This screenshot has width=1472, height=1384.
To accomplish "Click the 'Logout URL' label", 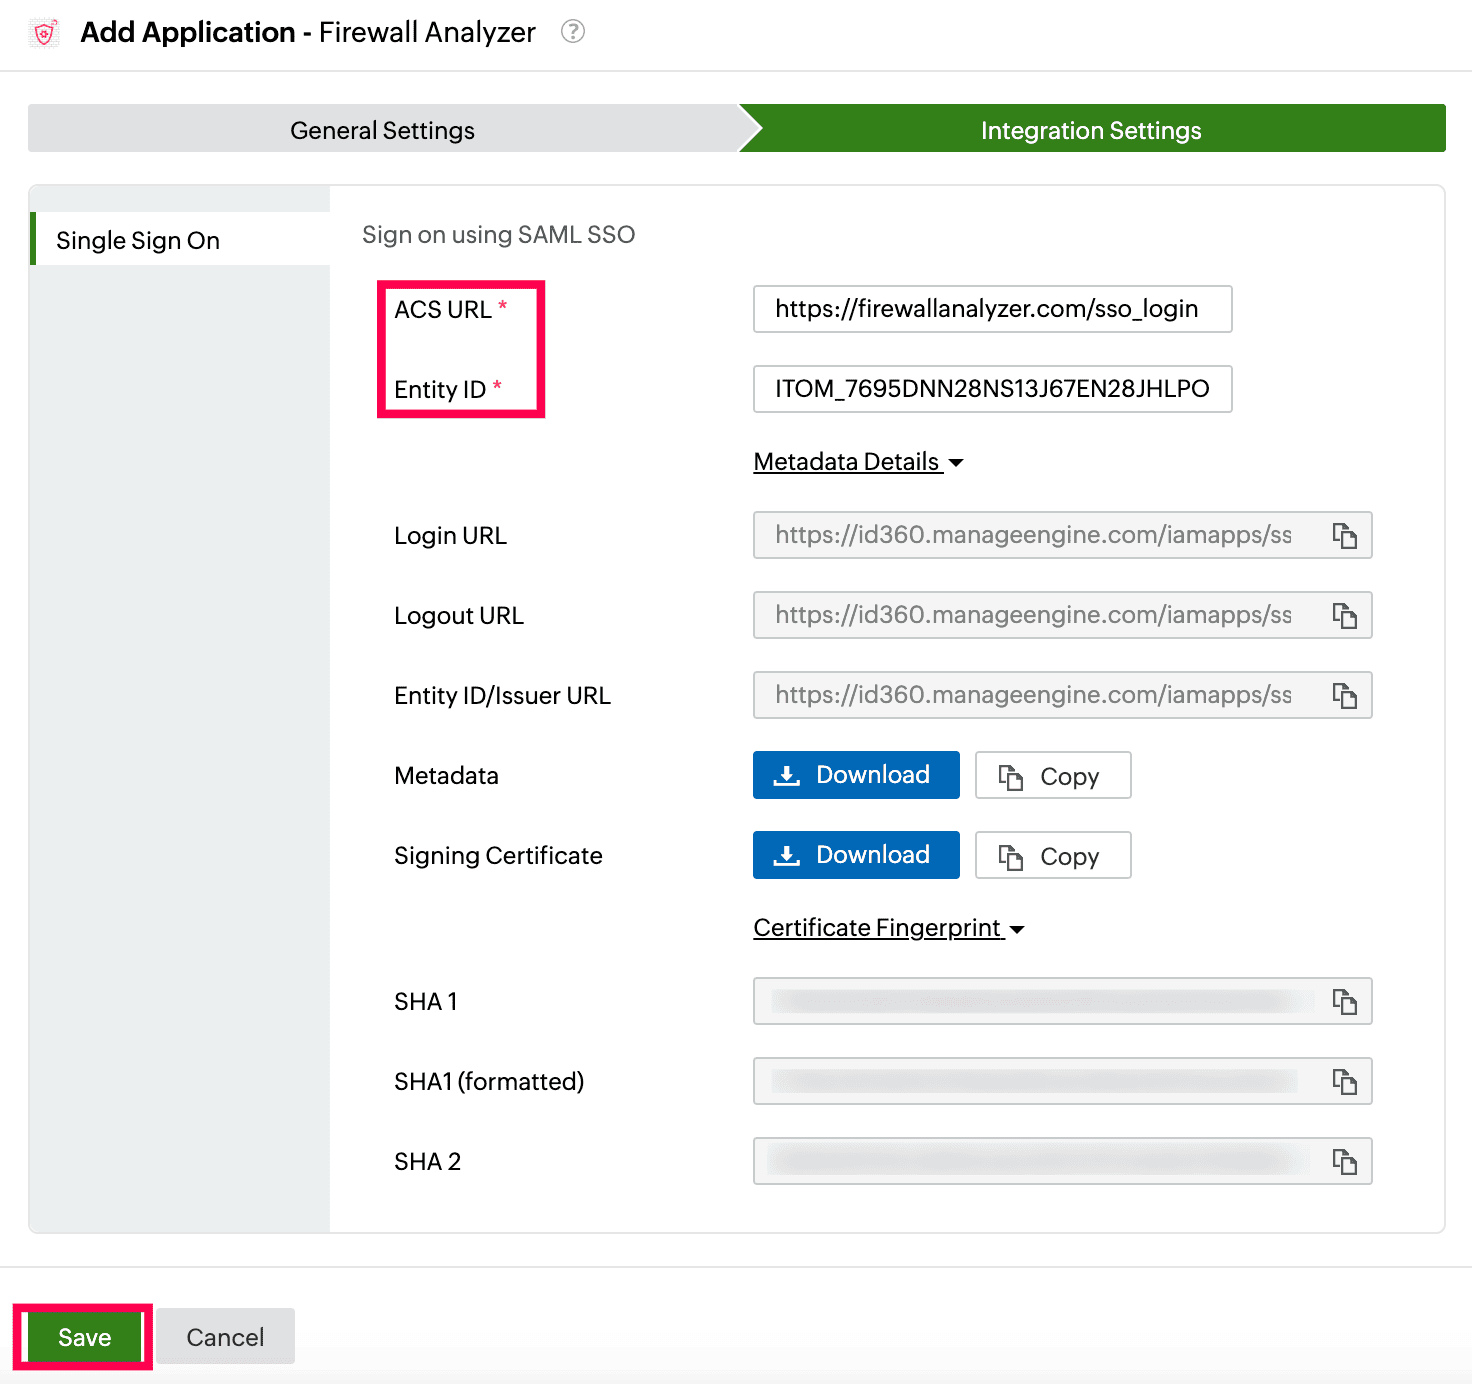I will pos(459,616).
